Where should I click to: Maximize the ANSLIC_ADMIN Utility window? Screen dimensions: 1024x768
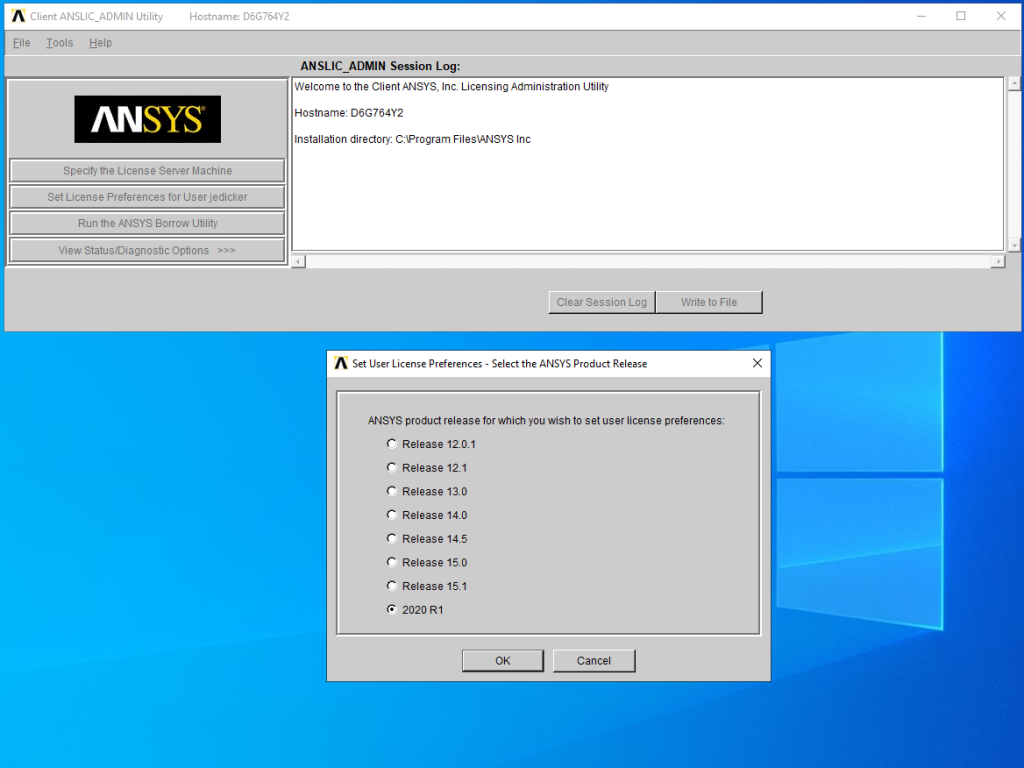(x=961, y=16)
